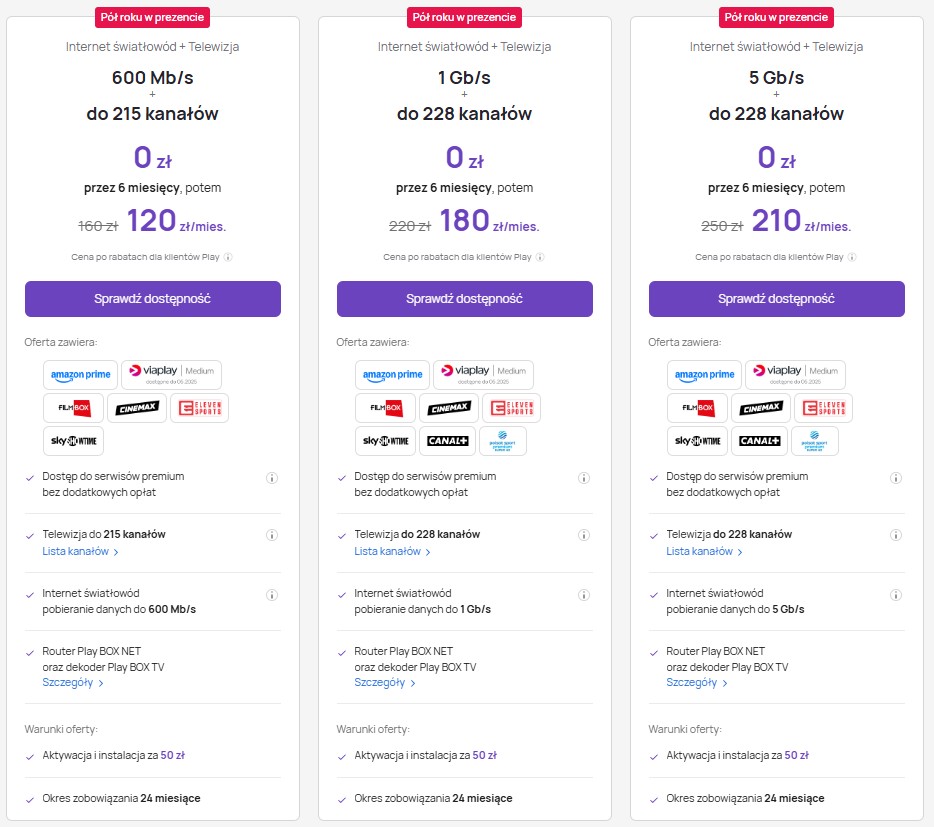This screenshot has height=827, width=934.
Task: Show info for Telewizja do 215 kanałów
Action: click(x=272, y=535)
